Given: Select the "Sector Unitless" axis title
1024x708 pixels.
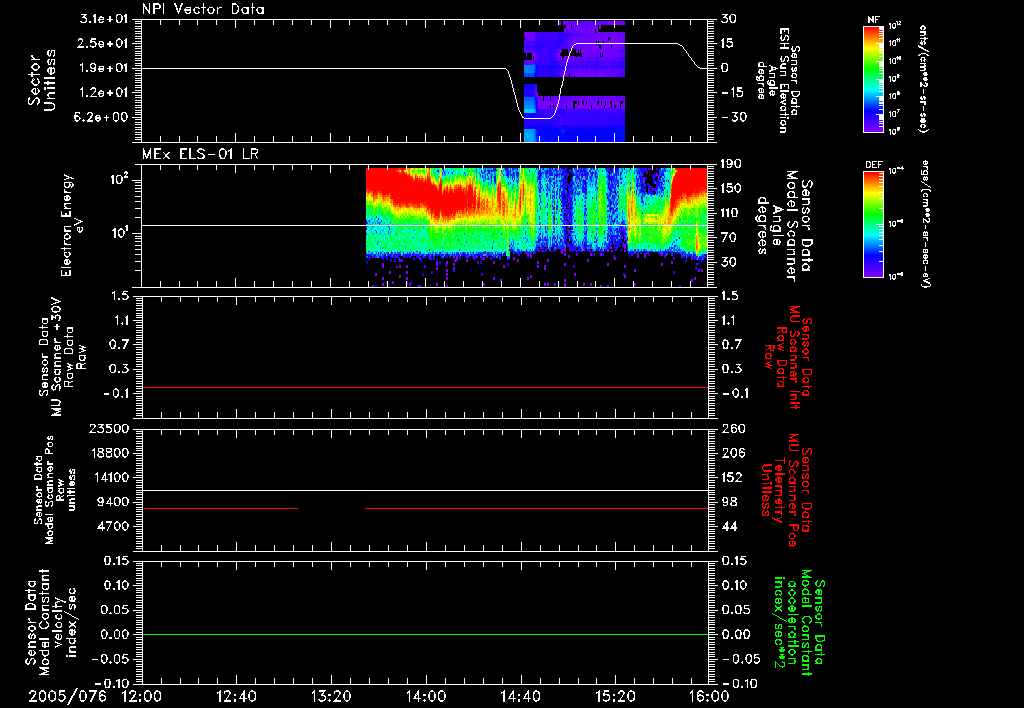Looking at the screenshot, I should 42,80.
